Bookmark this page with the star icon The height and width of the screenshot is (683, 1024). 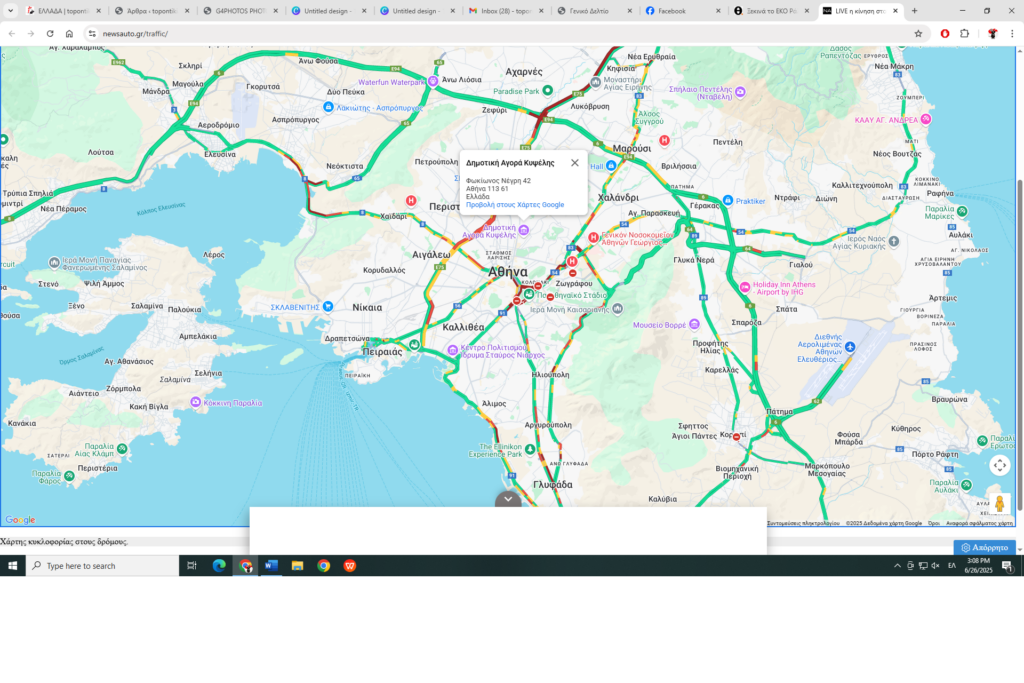918,33
